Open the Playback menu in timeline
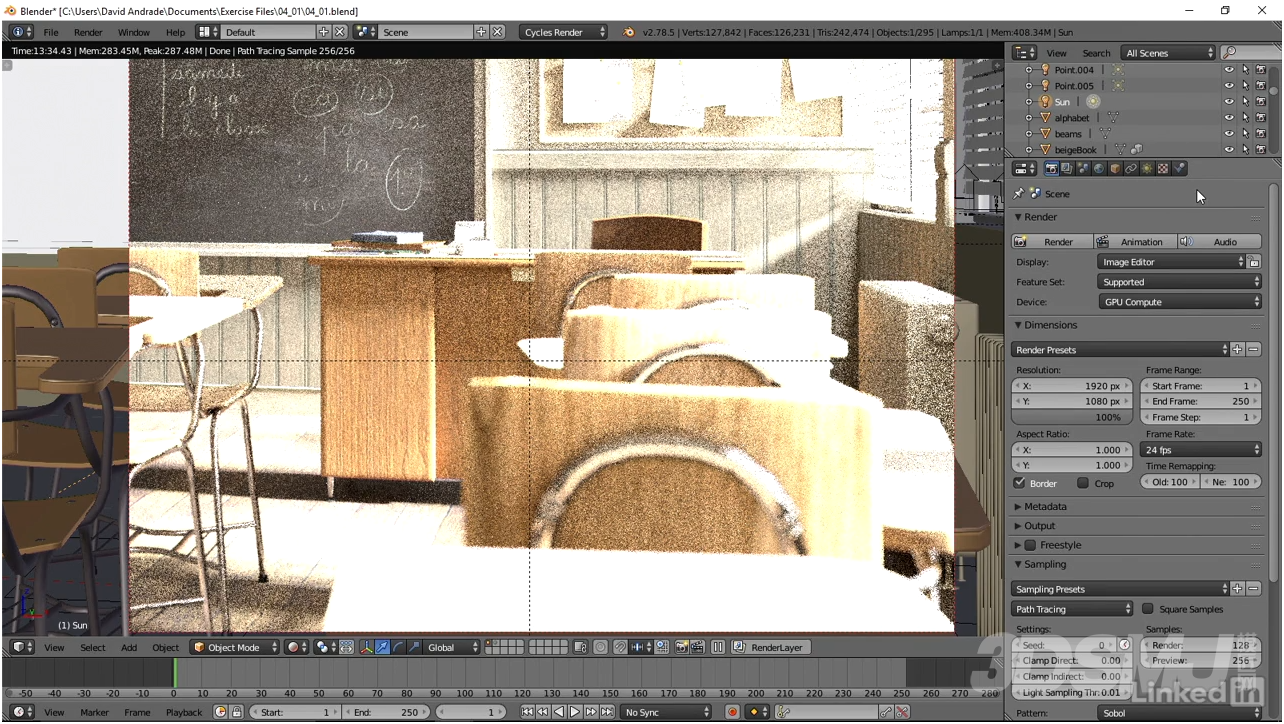This screenshot has width=1284, height=724. (x=184, y=712)
